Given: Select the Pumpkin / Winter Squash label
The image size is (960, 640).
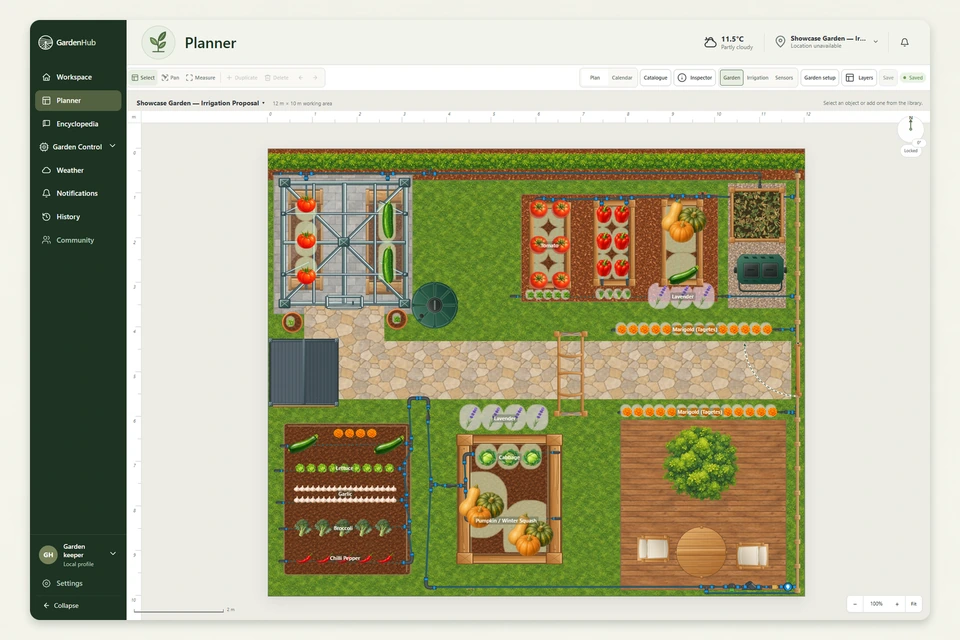Looking at the screenshot, I should [x=506, y=521].
